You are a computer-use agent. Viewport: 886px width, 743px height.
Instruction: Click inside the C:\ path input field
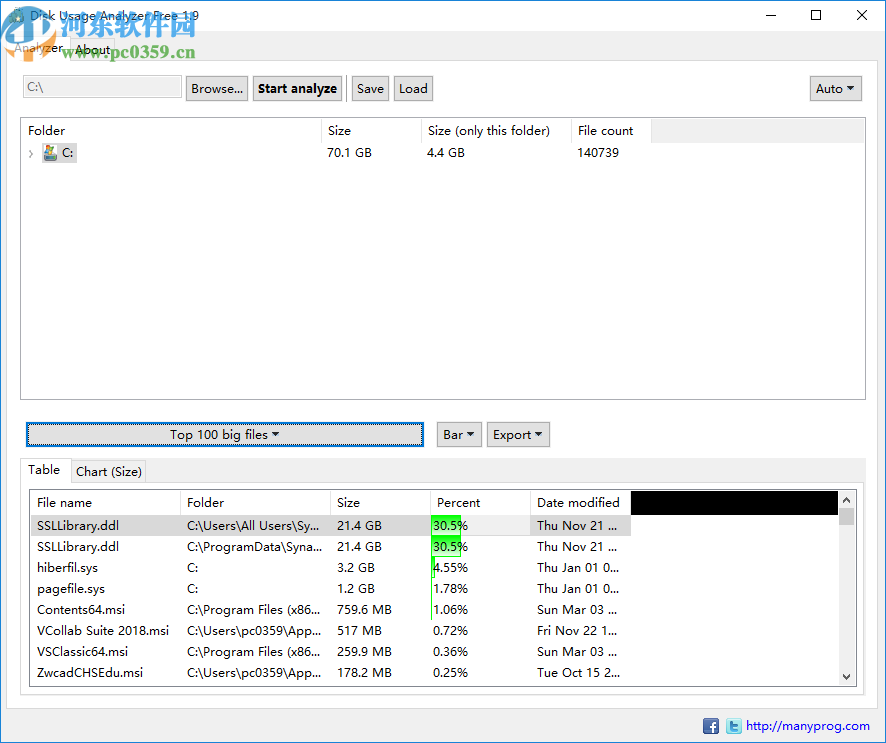101,88
